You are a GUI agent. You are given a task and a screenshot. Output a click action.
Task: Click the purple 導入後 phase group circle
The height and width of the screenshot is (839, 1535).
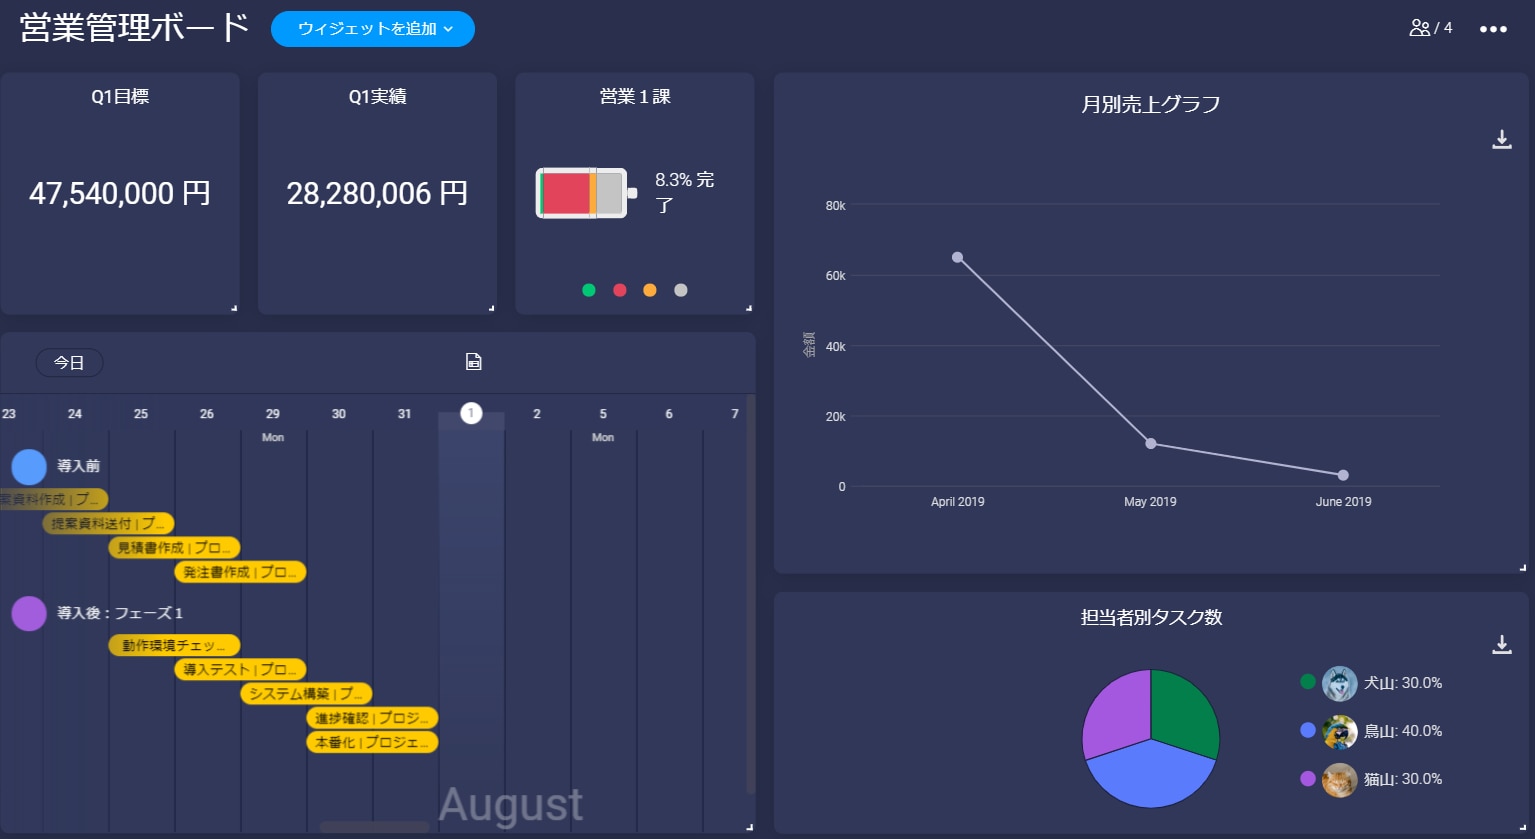click(x=29, y=614)
